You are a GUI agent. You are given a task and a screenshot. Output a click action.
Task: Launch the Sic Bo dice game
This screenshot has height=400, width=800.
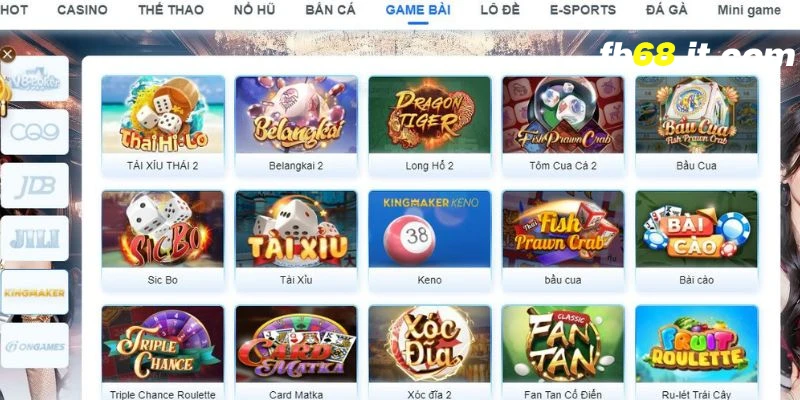(x=163, y=241)
